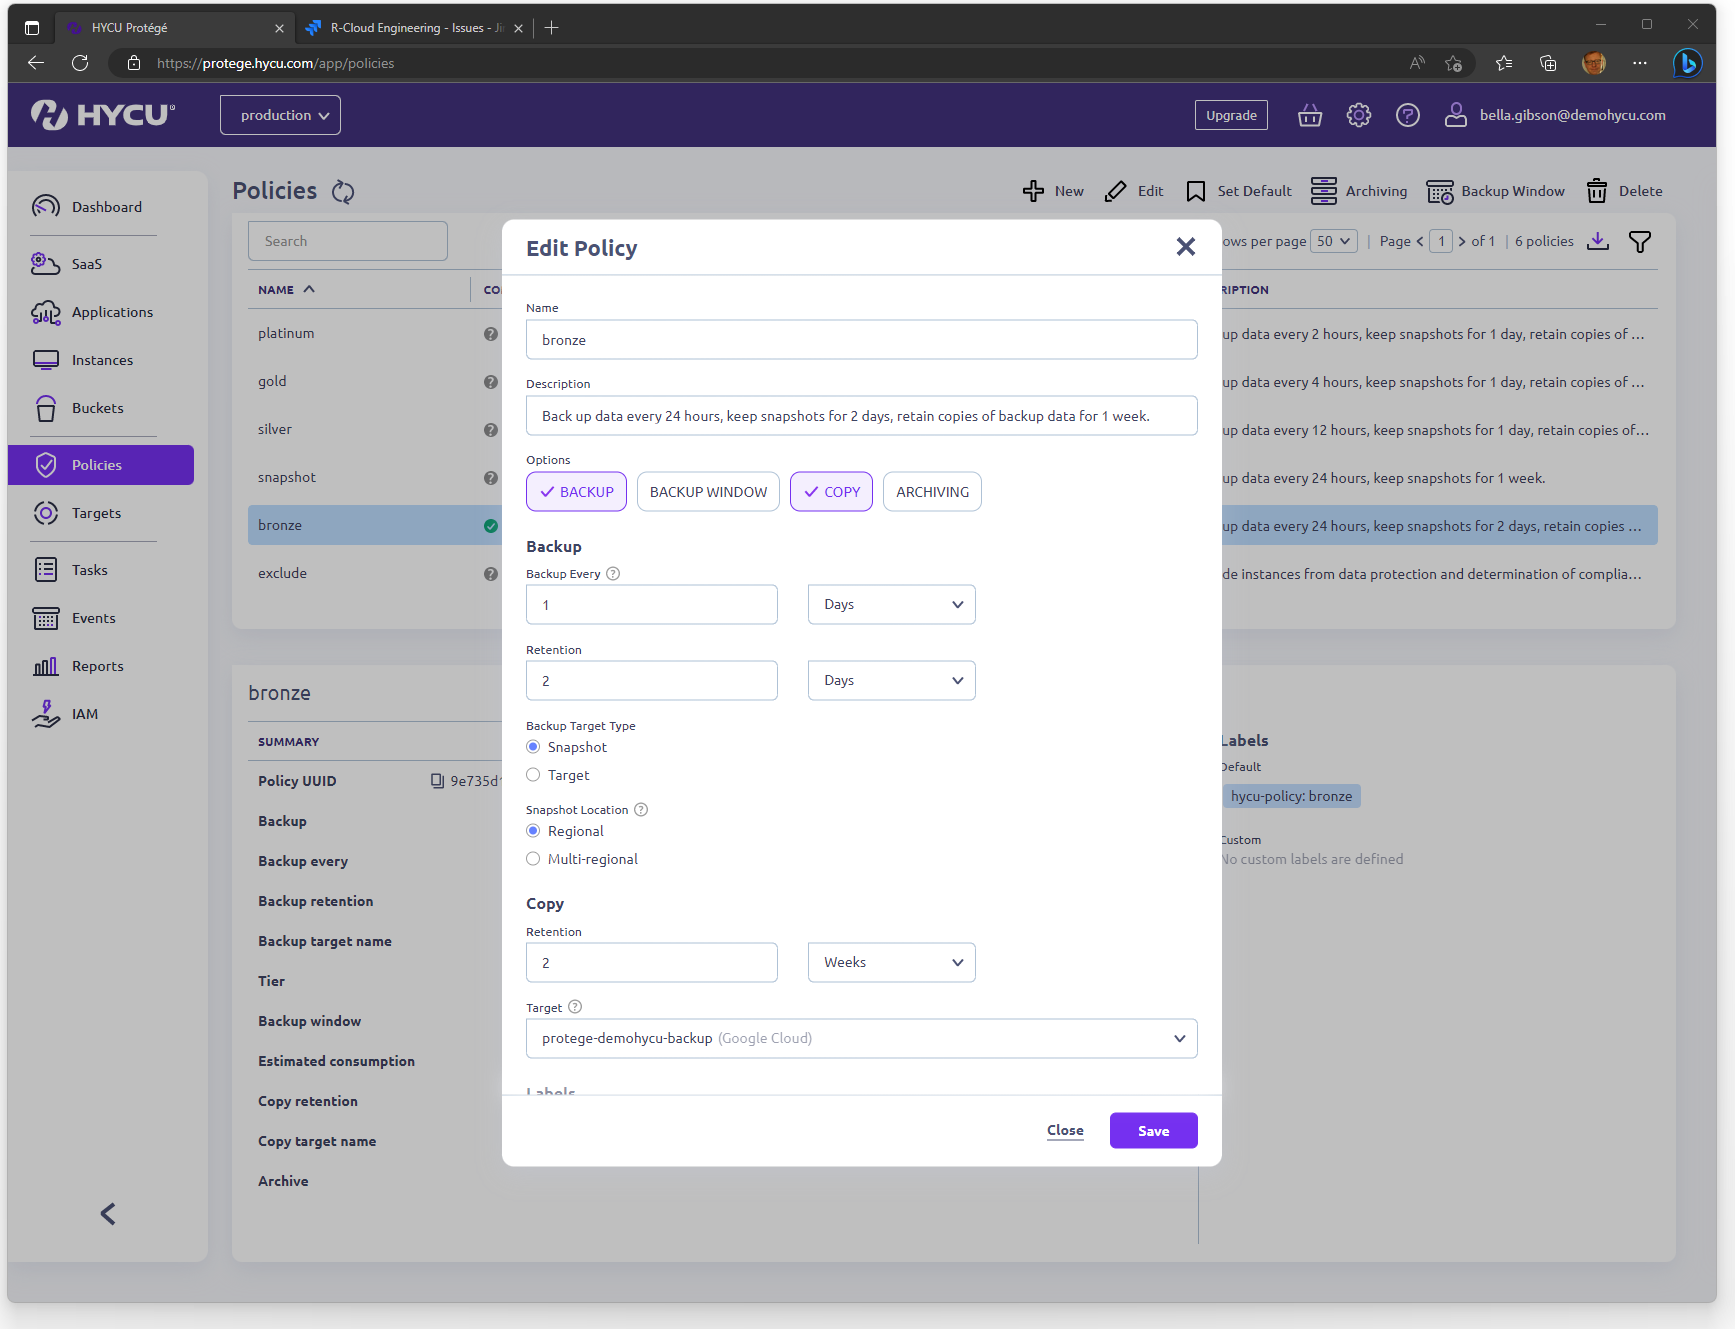Image resolution: width=1735 pixels, height=1329 pixels.
Task: Enable the Archiving option
Action: [x=931, y=491]
